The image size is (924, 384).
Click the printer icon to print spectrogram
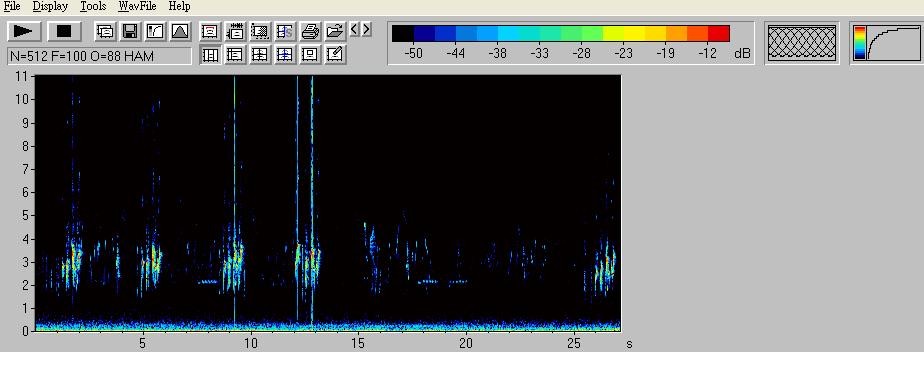click(x=310, y=31)
